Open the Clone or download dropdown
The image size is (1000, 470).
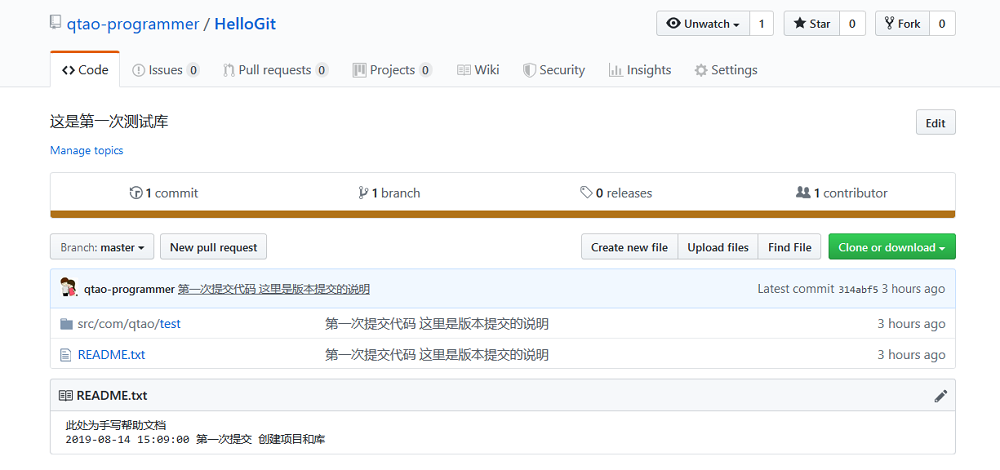click(892, 247)
